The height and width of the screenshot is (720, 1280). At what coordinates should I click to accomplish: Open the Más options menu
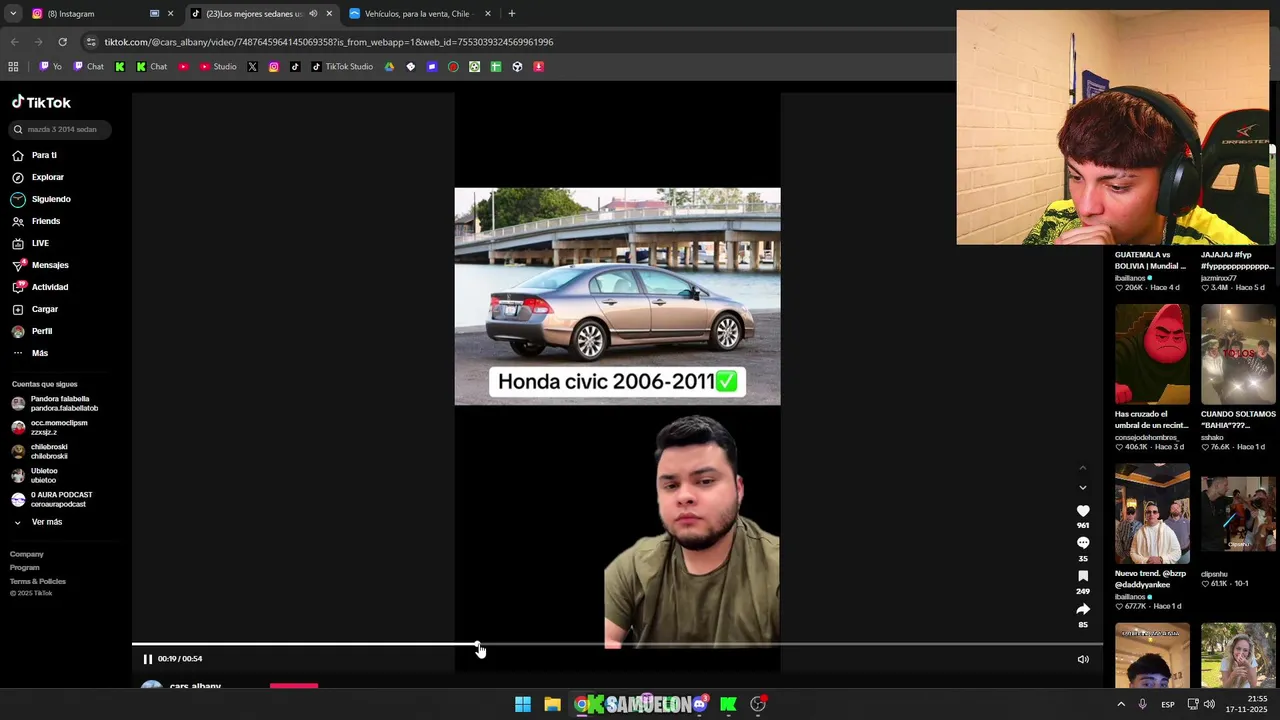[x=30, y=353]
